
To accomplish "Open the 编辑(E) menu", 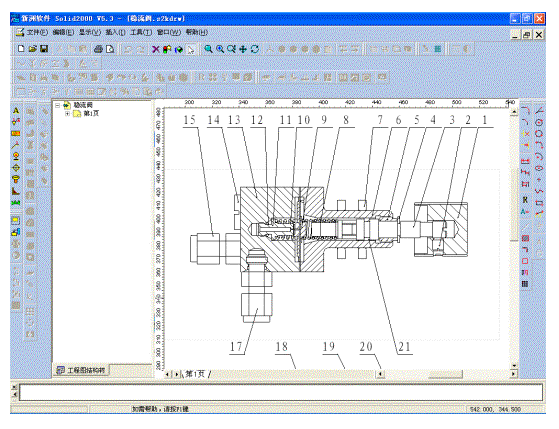I will coord(63,32).
